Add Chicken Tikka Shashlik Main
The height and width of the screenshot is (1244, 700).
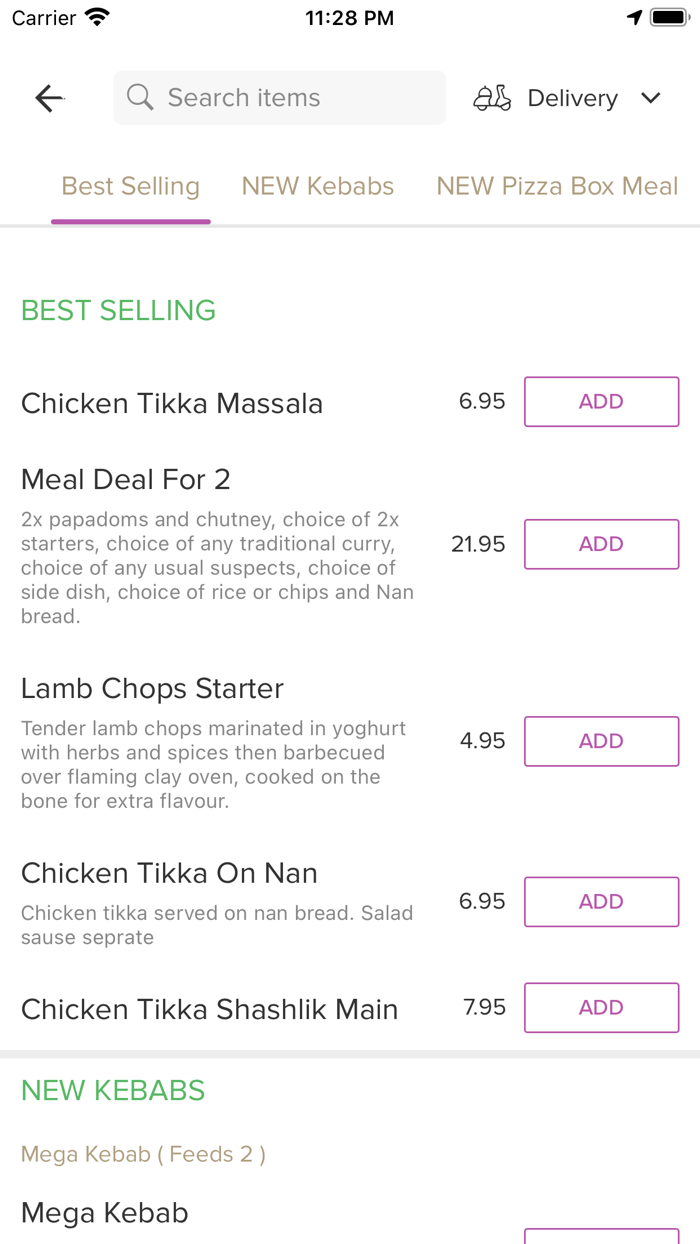tap(601, 1008)
